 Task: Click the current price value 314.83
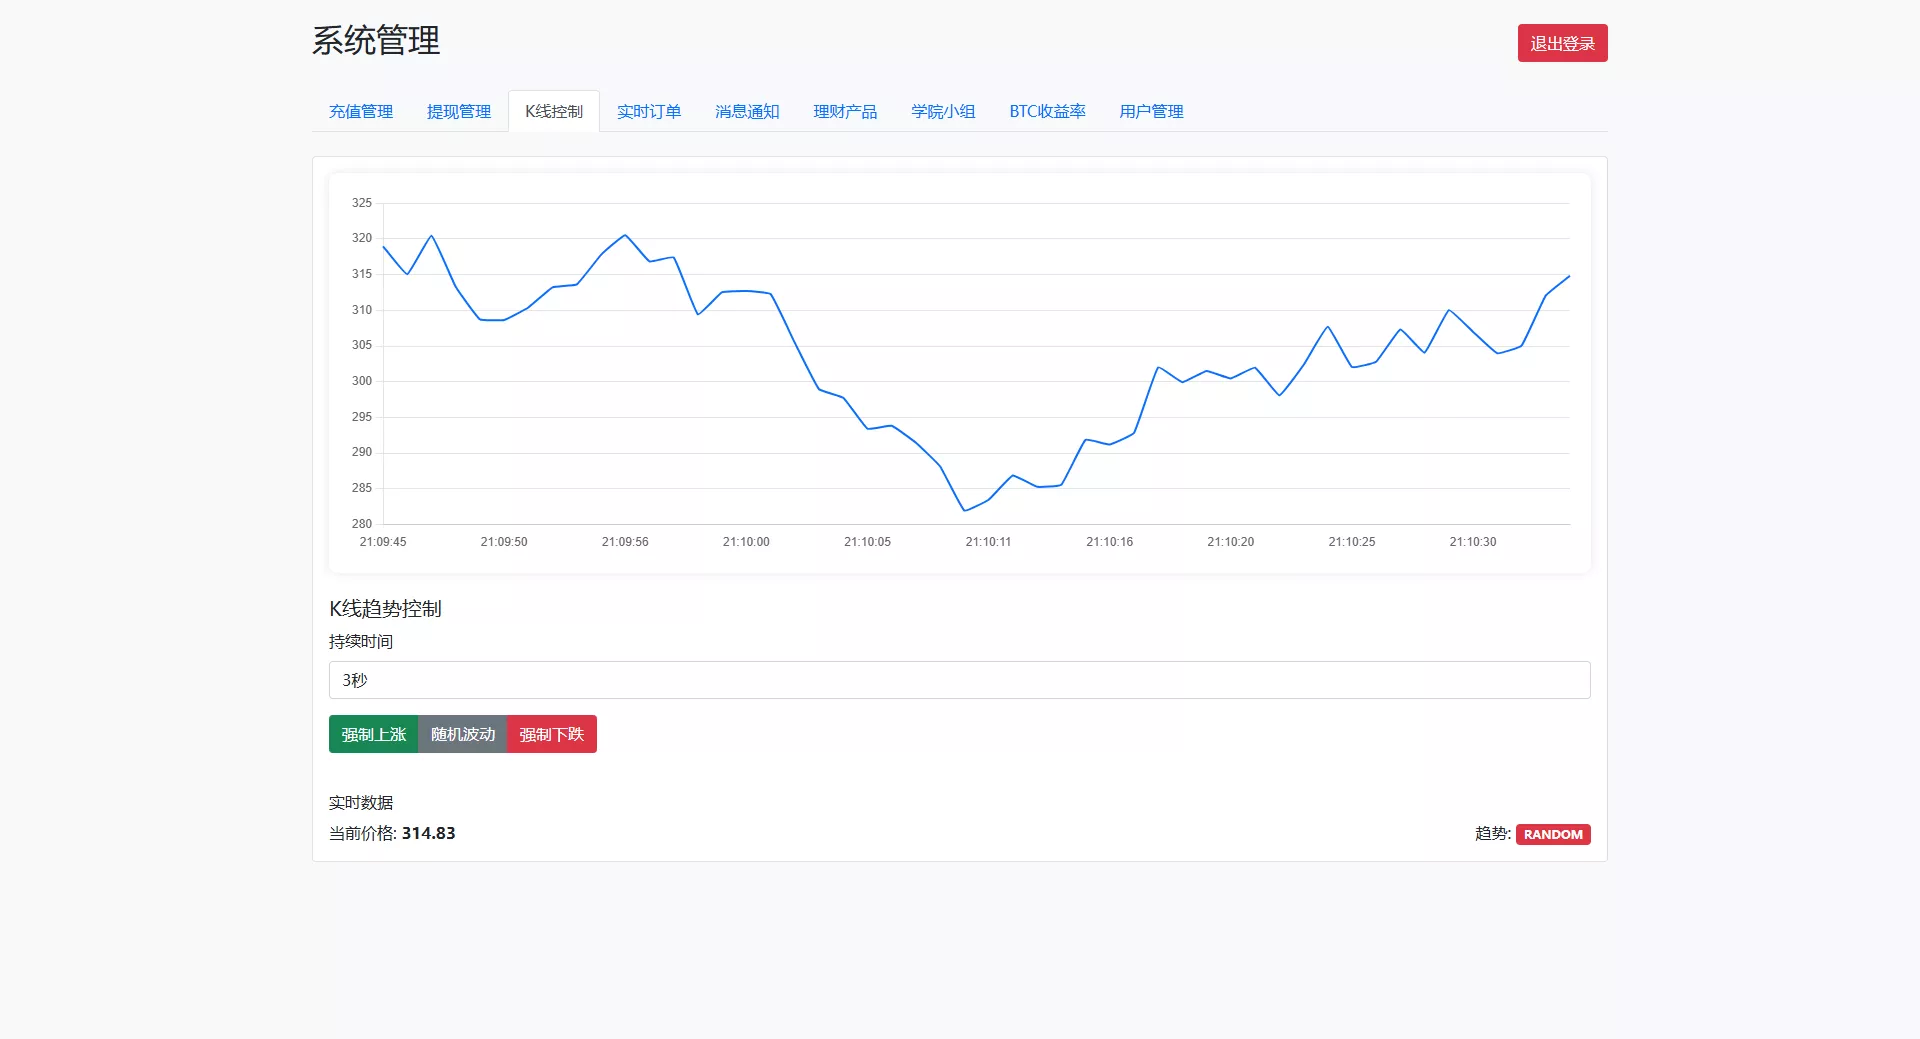[x=428, y=833]
